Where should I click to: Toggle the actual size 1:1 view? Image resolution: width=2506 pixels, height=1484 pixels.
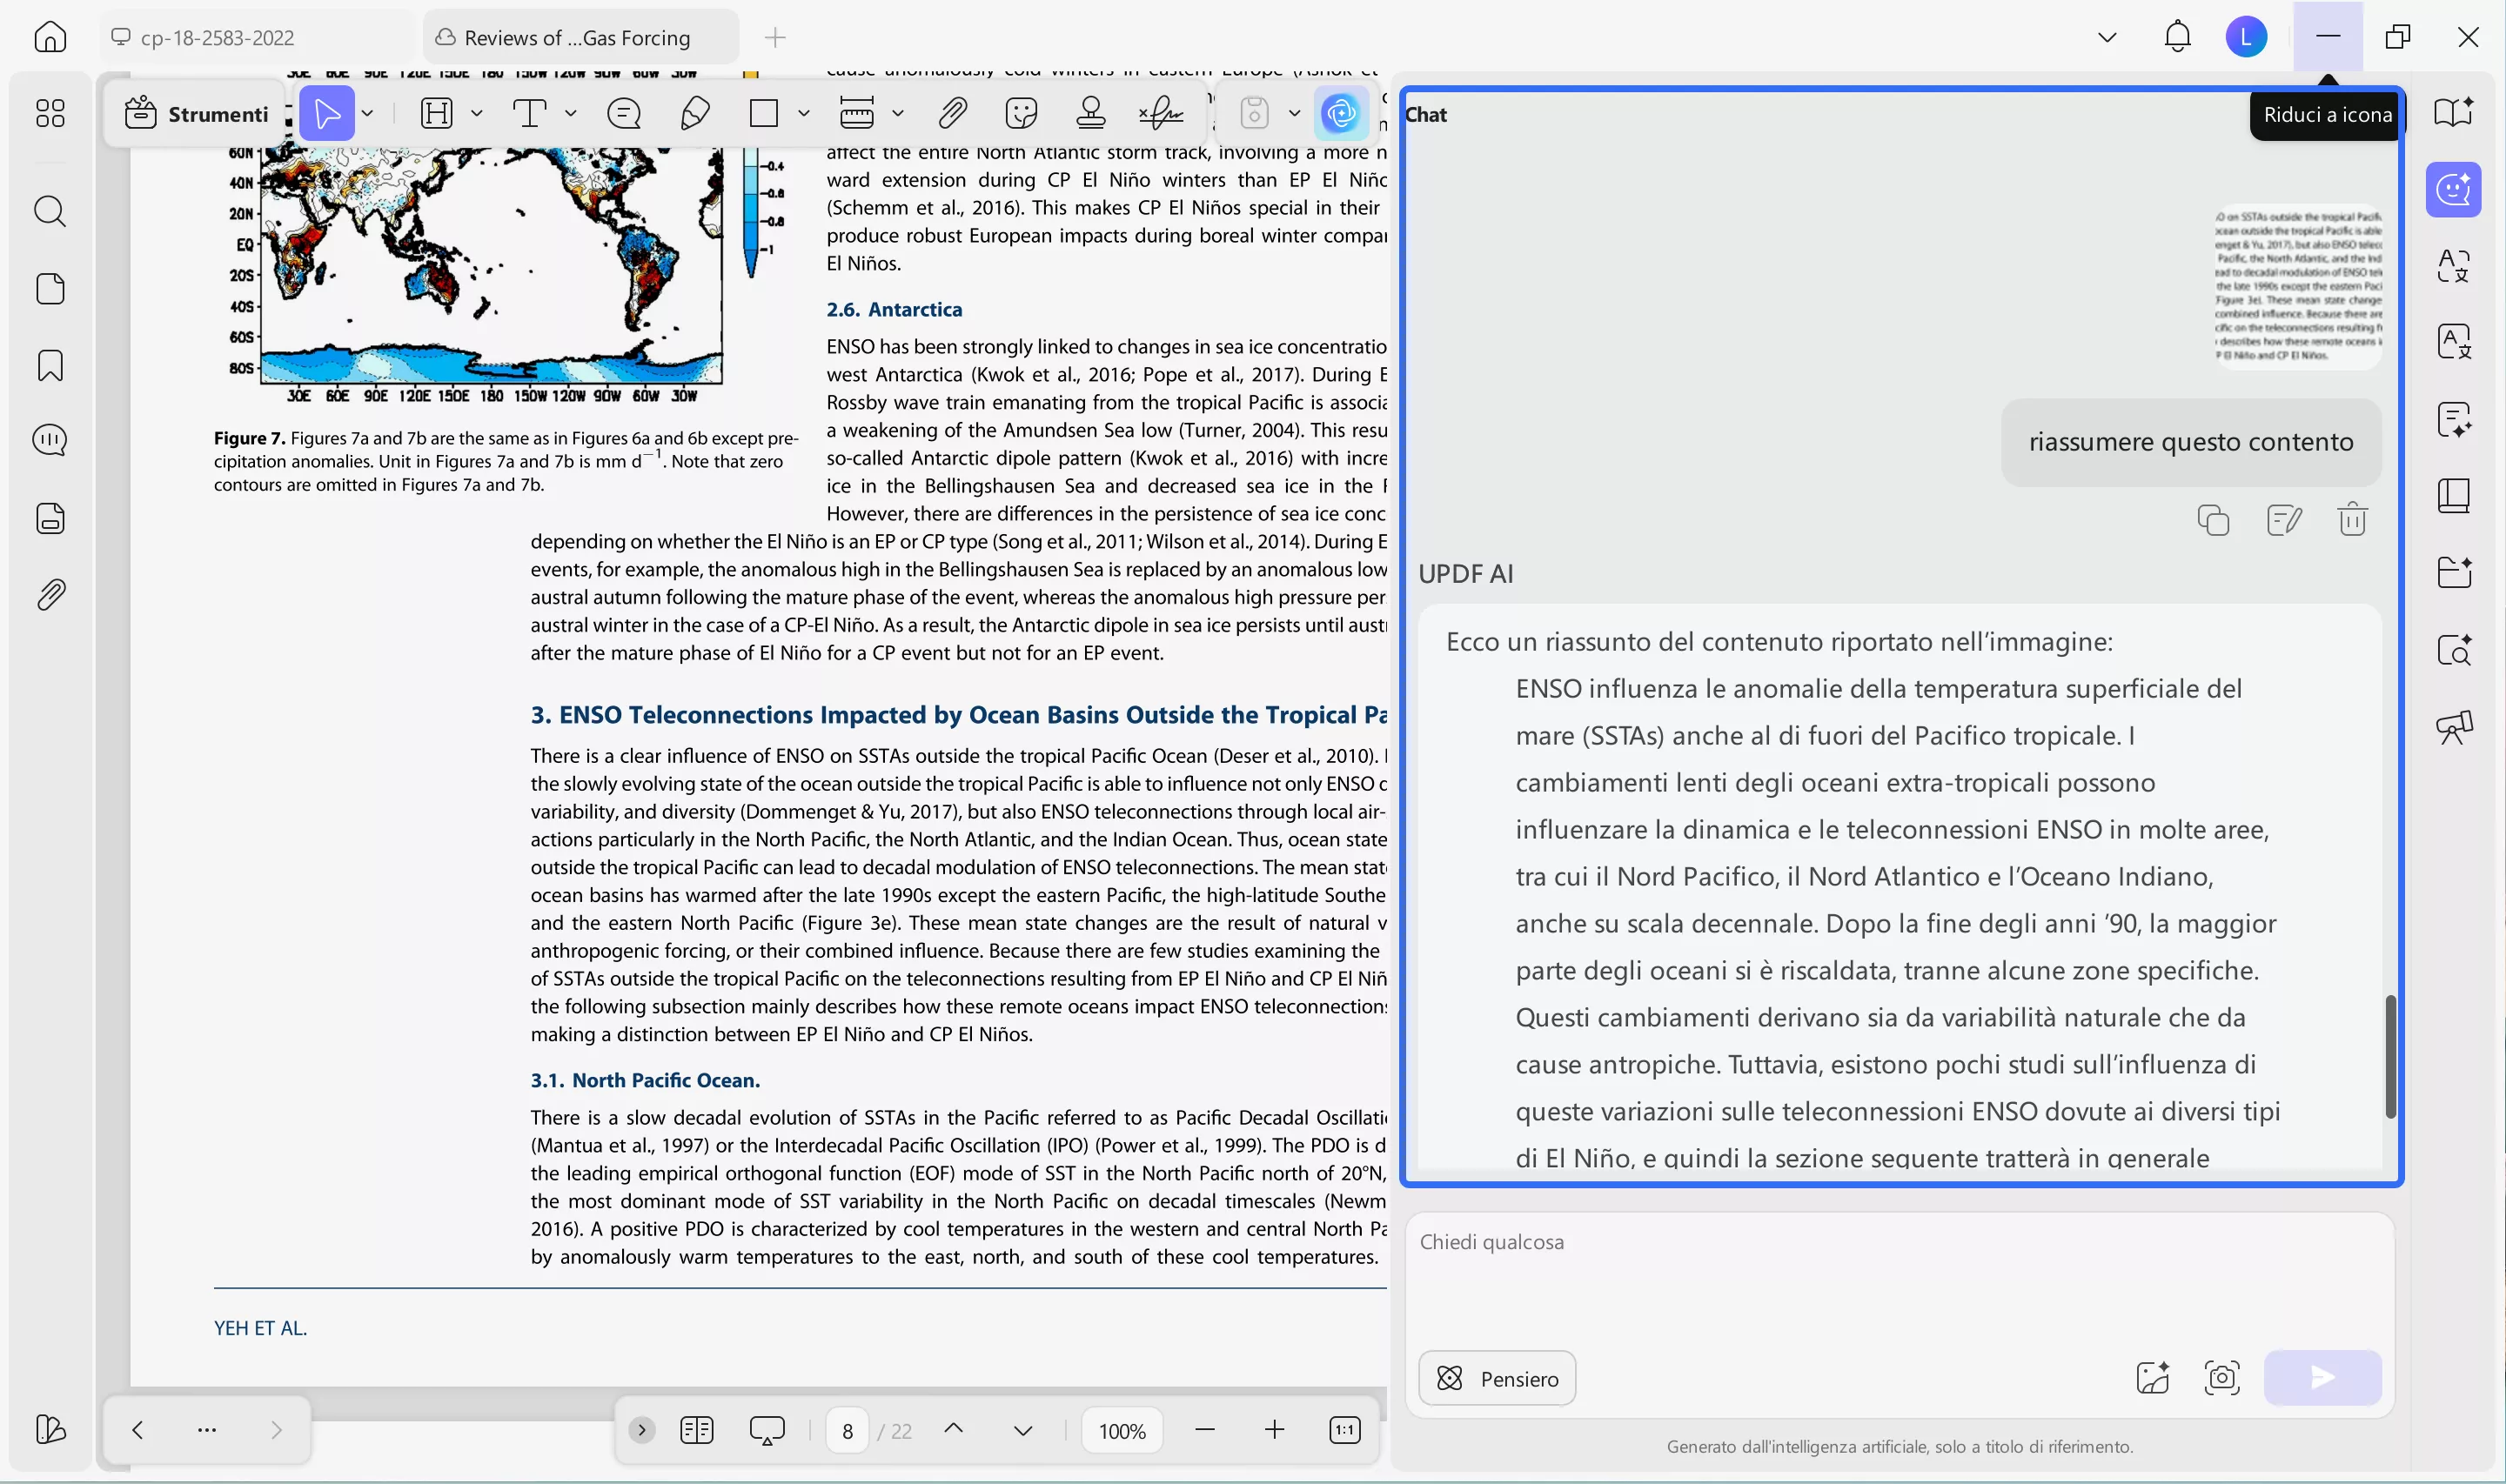pyautogui.click(x=1344, y=1430)
